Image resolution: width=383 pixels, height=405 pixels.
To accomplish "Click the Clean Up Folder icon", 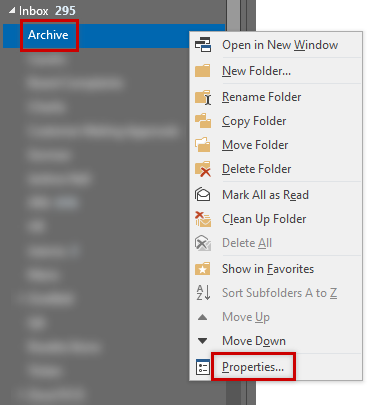I will 203,219.
